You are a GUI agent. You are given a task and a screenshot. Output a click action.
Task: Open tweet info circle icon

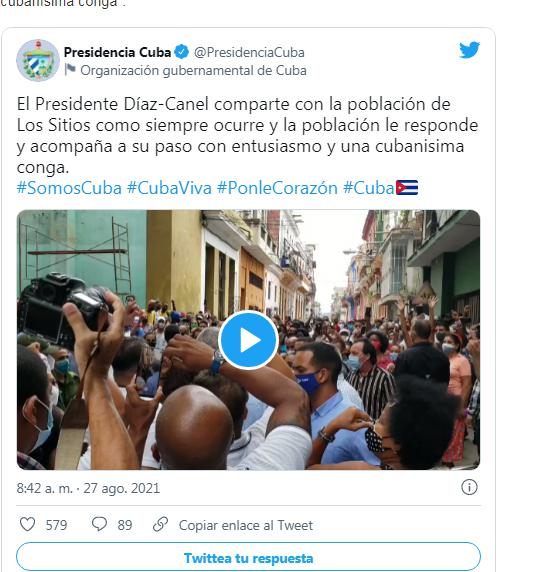469,487
